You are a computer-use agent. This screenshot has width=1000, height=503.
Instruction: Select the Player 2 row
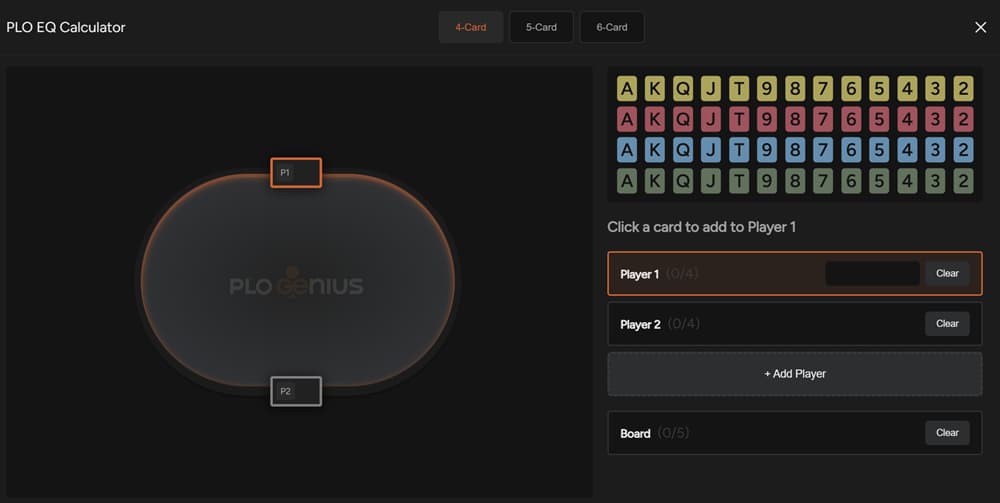coord(795,324)
